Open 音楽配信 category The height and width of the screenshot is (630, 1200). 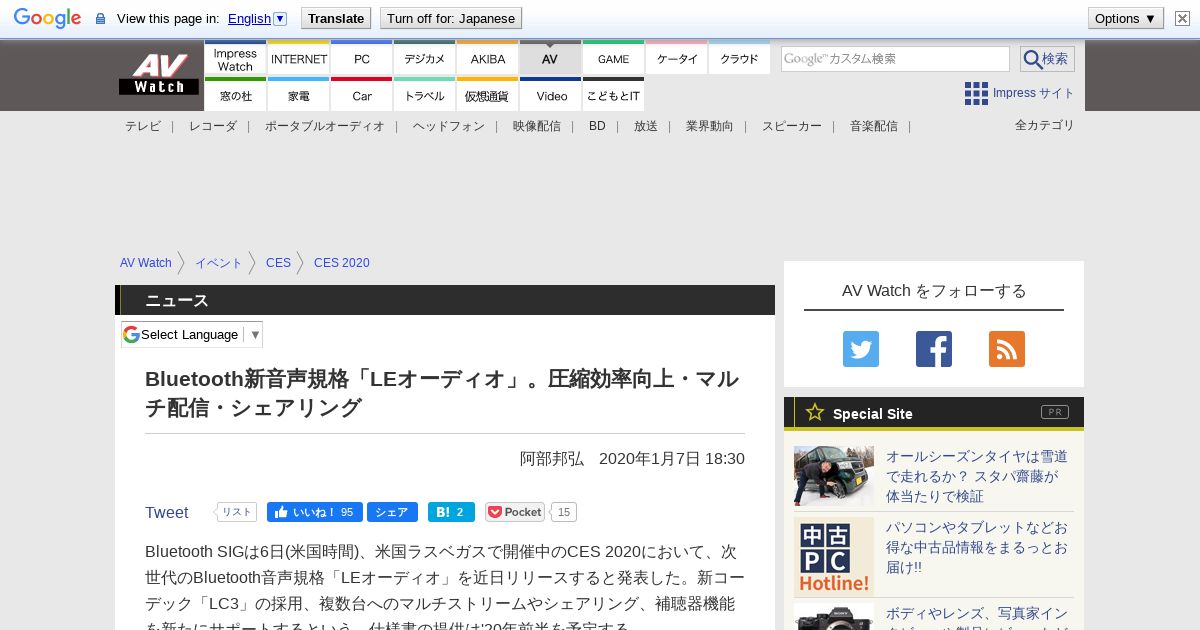(x=874, y=126)
